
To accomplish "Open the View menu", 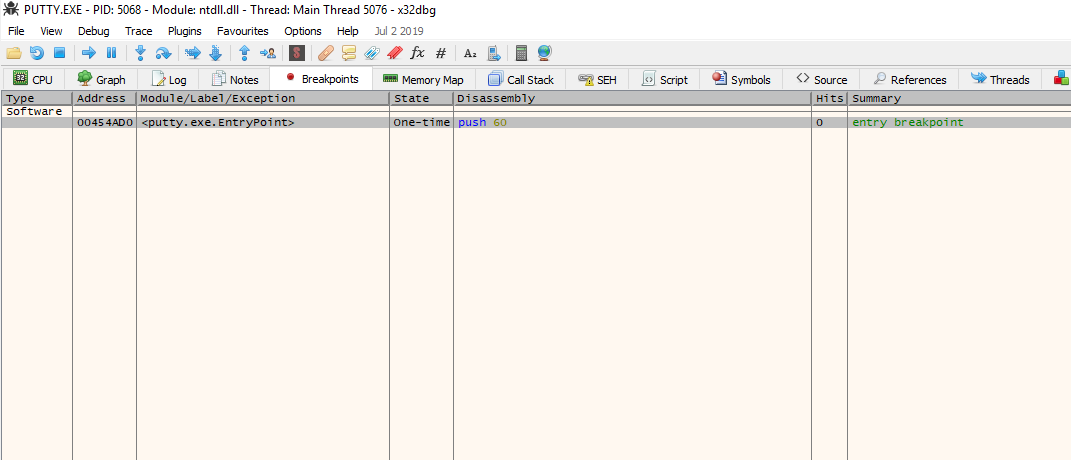I will tap(51, 31).
